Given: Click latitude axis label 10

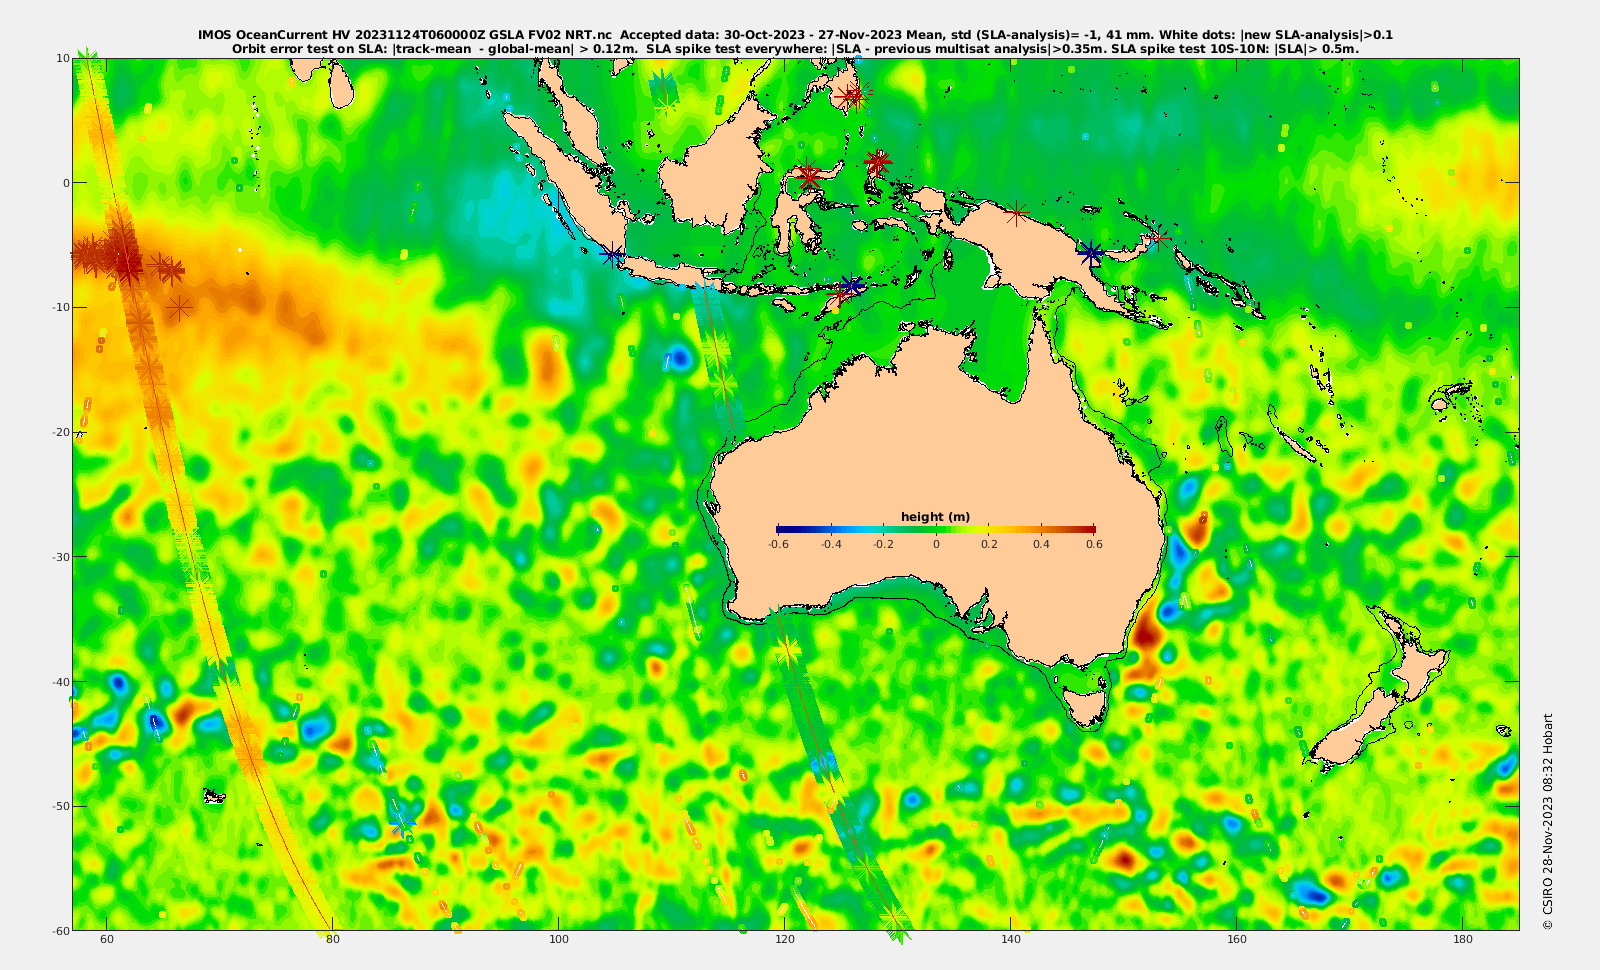Looking at the screenshot, I should [62, 58].
